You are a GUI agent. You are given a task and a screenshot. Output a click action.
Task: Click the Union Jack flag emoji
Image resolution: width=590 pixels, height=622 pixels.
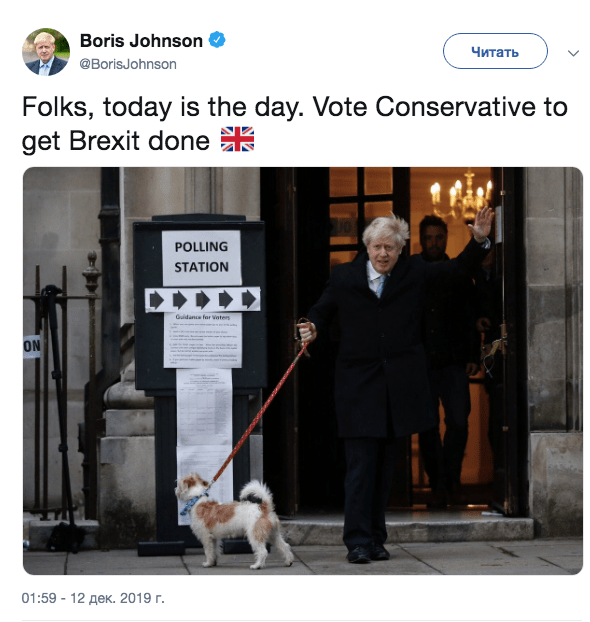[237, 139]
